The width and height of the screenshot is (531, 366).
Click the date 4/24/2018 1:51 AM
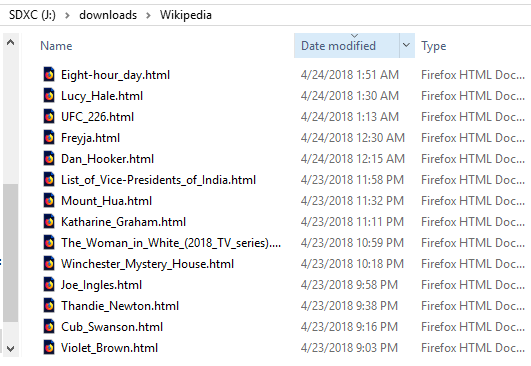[350, 75]
